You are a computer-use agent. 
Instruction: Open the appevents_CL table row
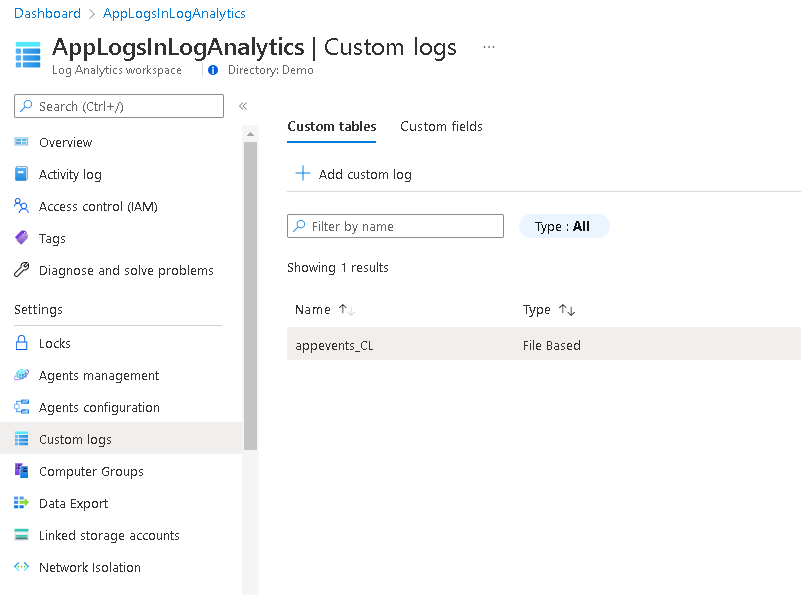coord(335,345)
